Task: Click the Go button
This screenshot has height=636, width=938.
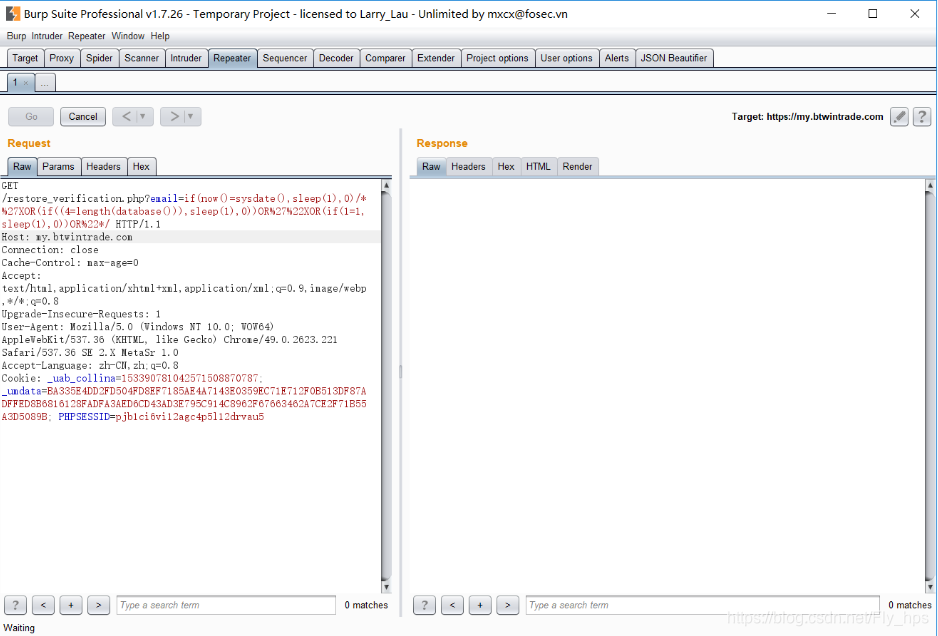Action: [x=31, y=117]
